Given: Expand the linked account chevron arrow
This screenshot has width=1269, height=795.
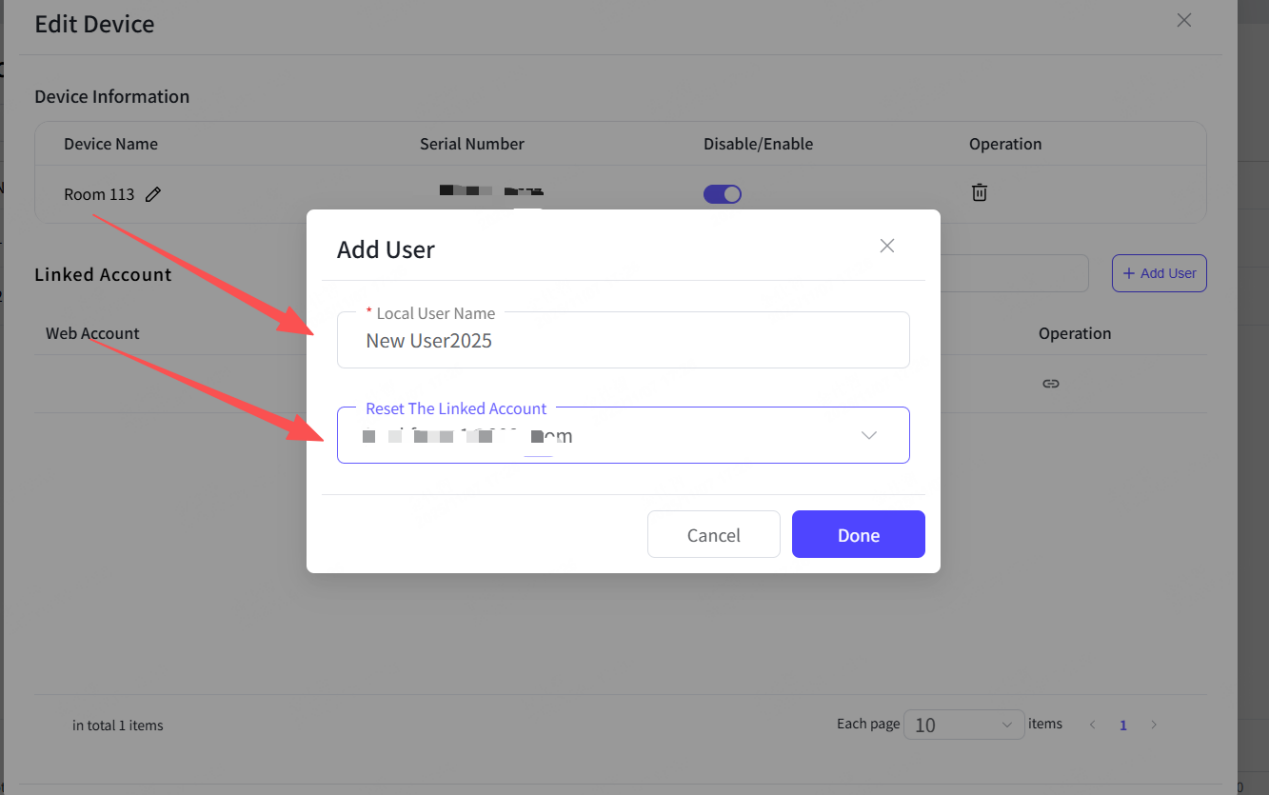Looking at the screenshot, I should click(x=869, y=436).
